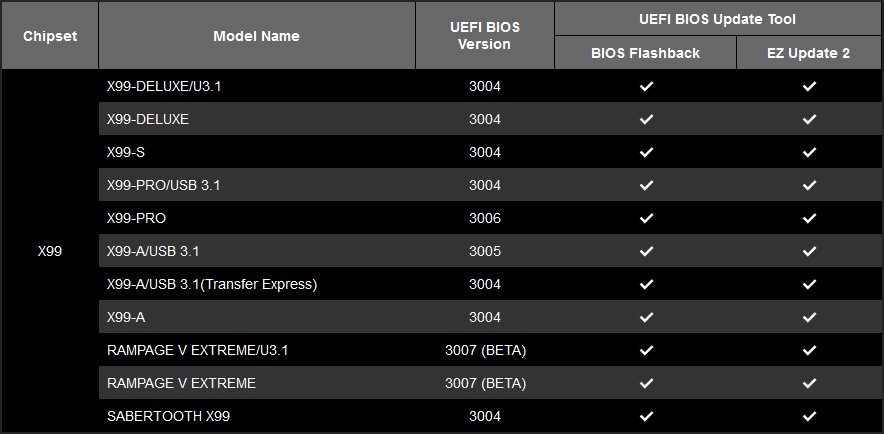Click EZ Update 2 checkmark for RAMPAGE V EXTREME/U3.1
The height and width of the screenshot is (434, 884).
(809, 350)
